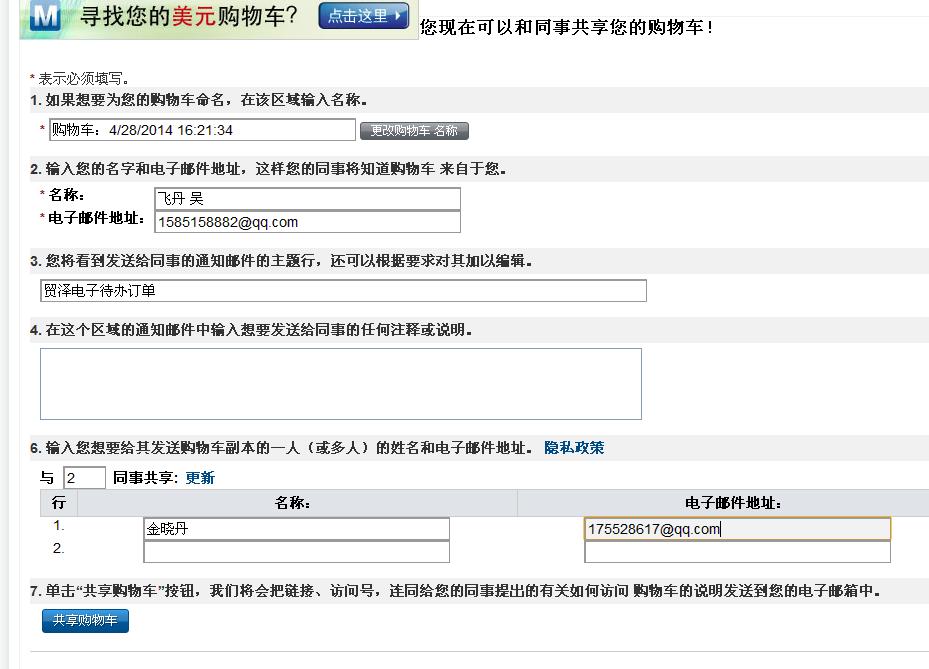Image resolution: width=929 pixels, height=669 pixels.
Task: Click the cart name input field
Action: [202, 130]
